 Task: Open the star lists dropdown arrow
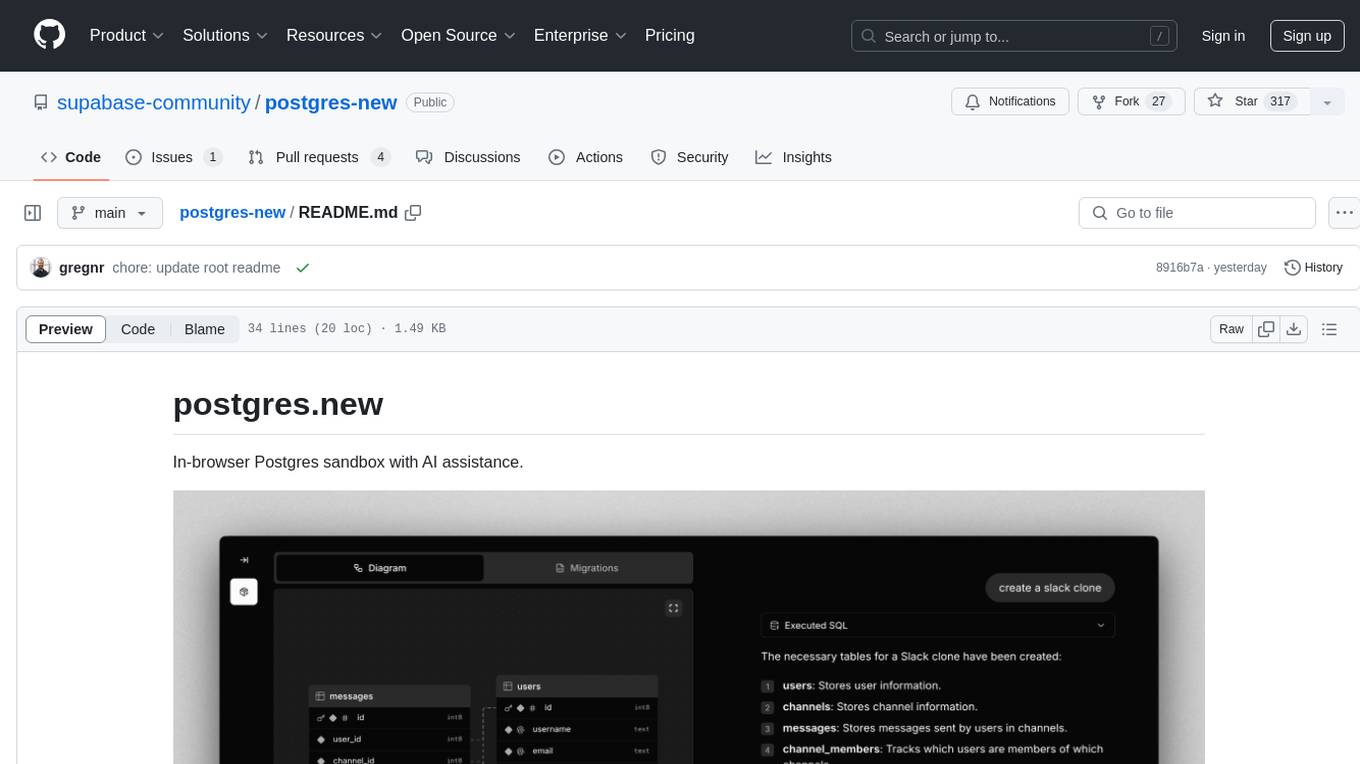(x=1327, y=102)
